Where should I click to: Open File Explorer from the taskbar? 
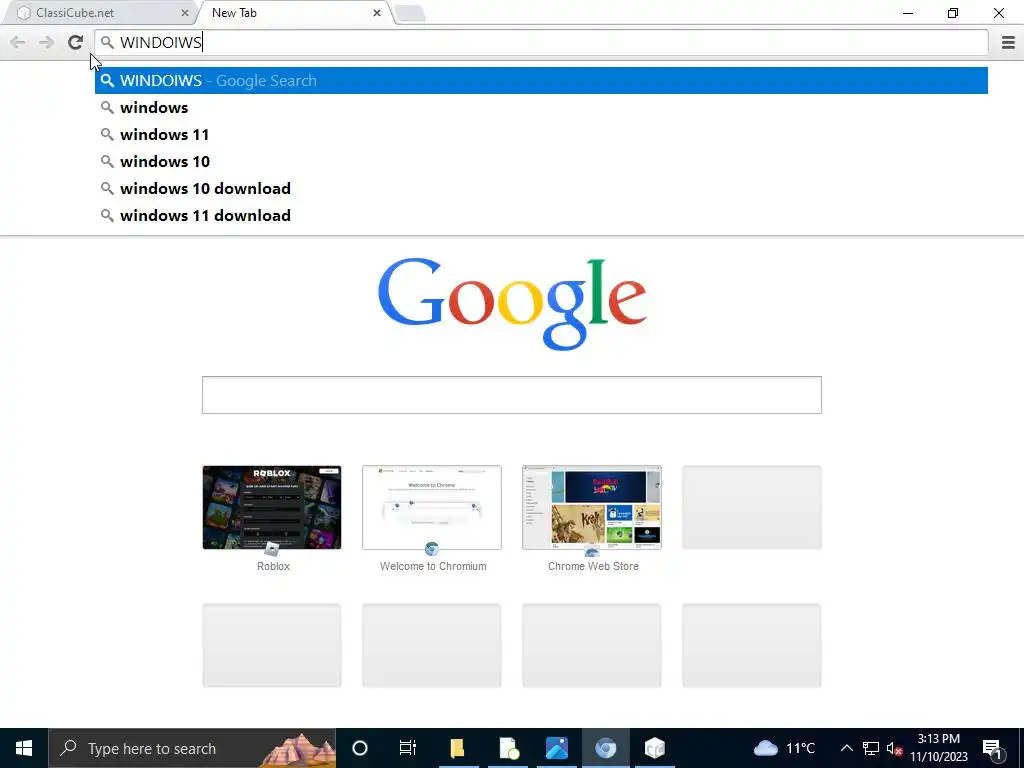click(458, 748)
